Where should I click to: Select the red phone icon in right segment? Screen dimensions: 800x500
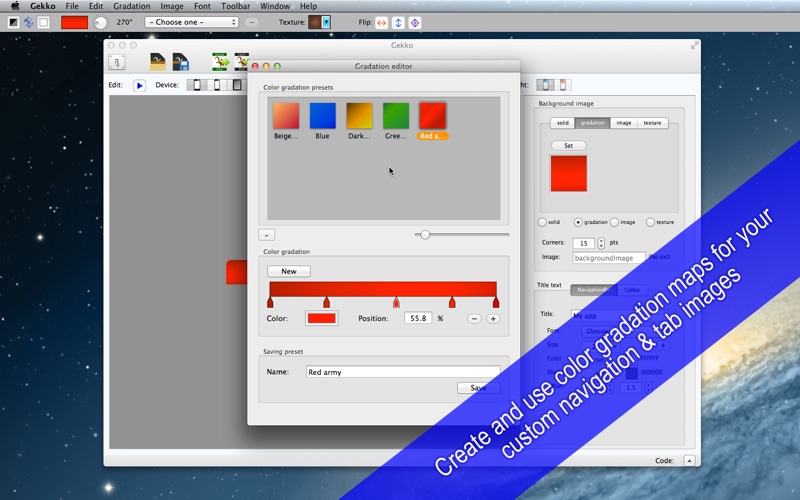click(563, 85)
